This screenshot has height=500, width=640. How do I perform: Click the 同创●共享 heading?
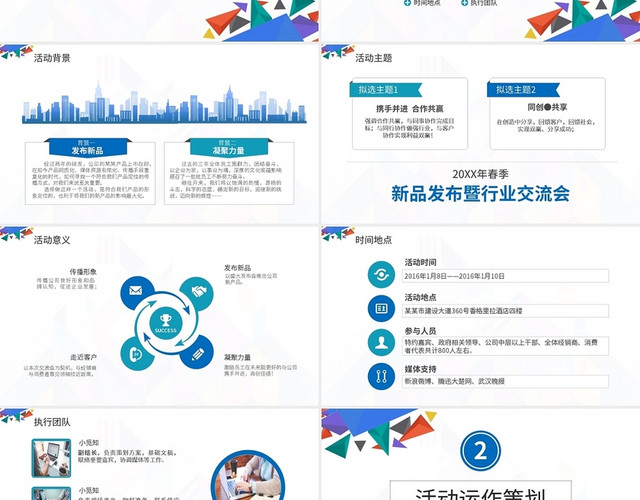(x=547, y=107)
